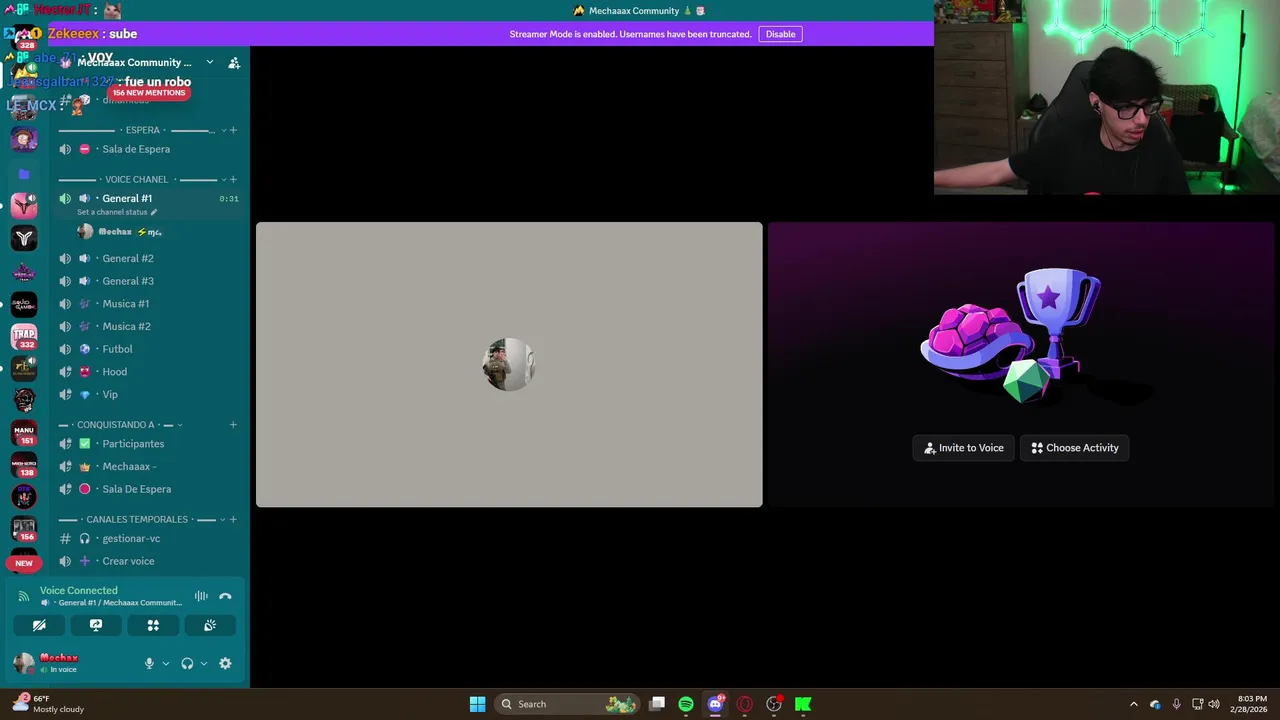
Task: Join Crear voice channel
Action: (148, 561)
